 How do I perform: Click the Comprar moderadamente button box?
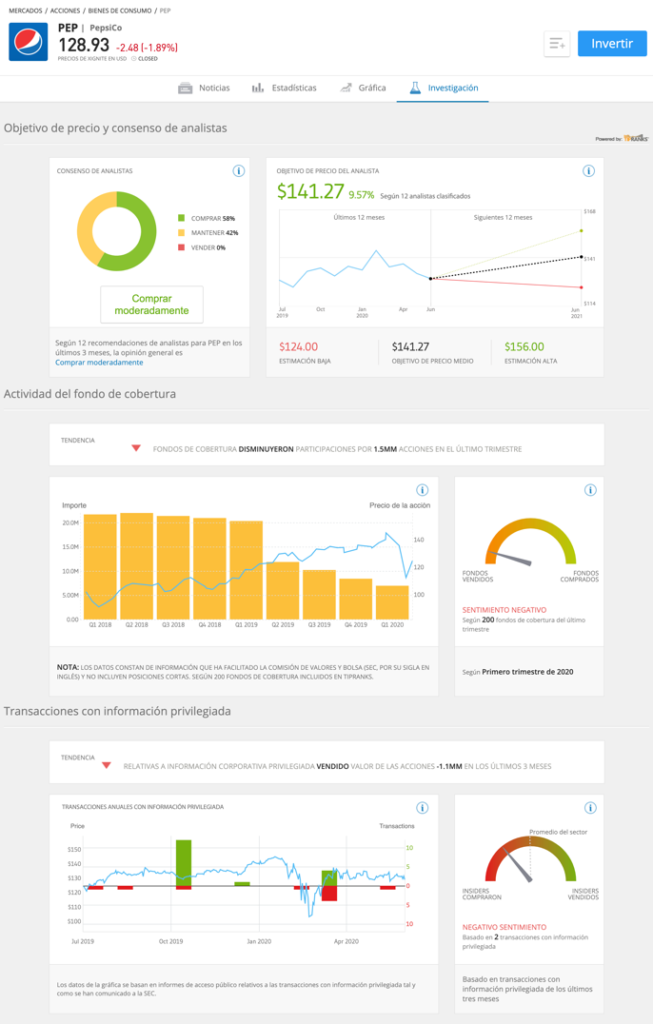[151, 304]
